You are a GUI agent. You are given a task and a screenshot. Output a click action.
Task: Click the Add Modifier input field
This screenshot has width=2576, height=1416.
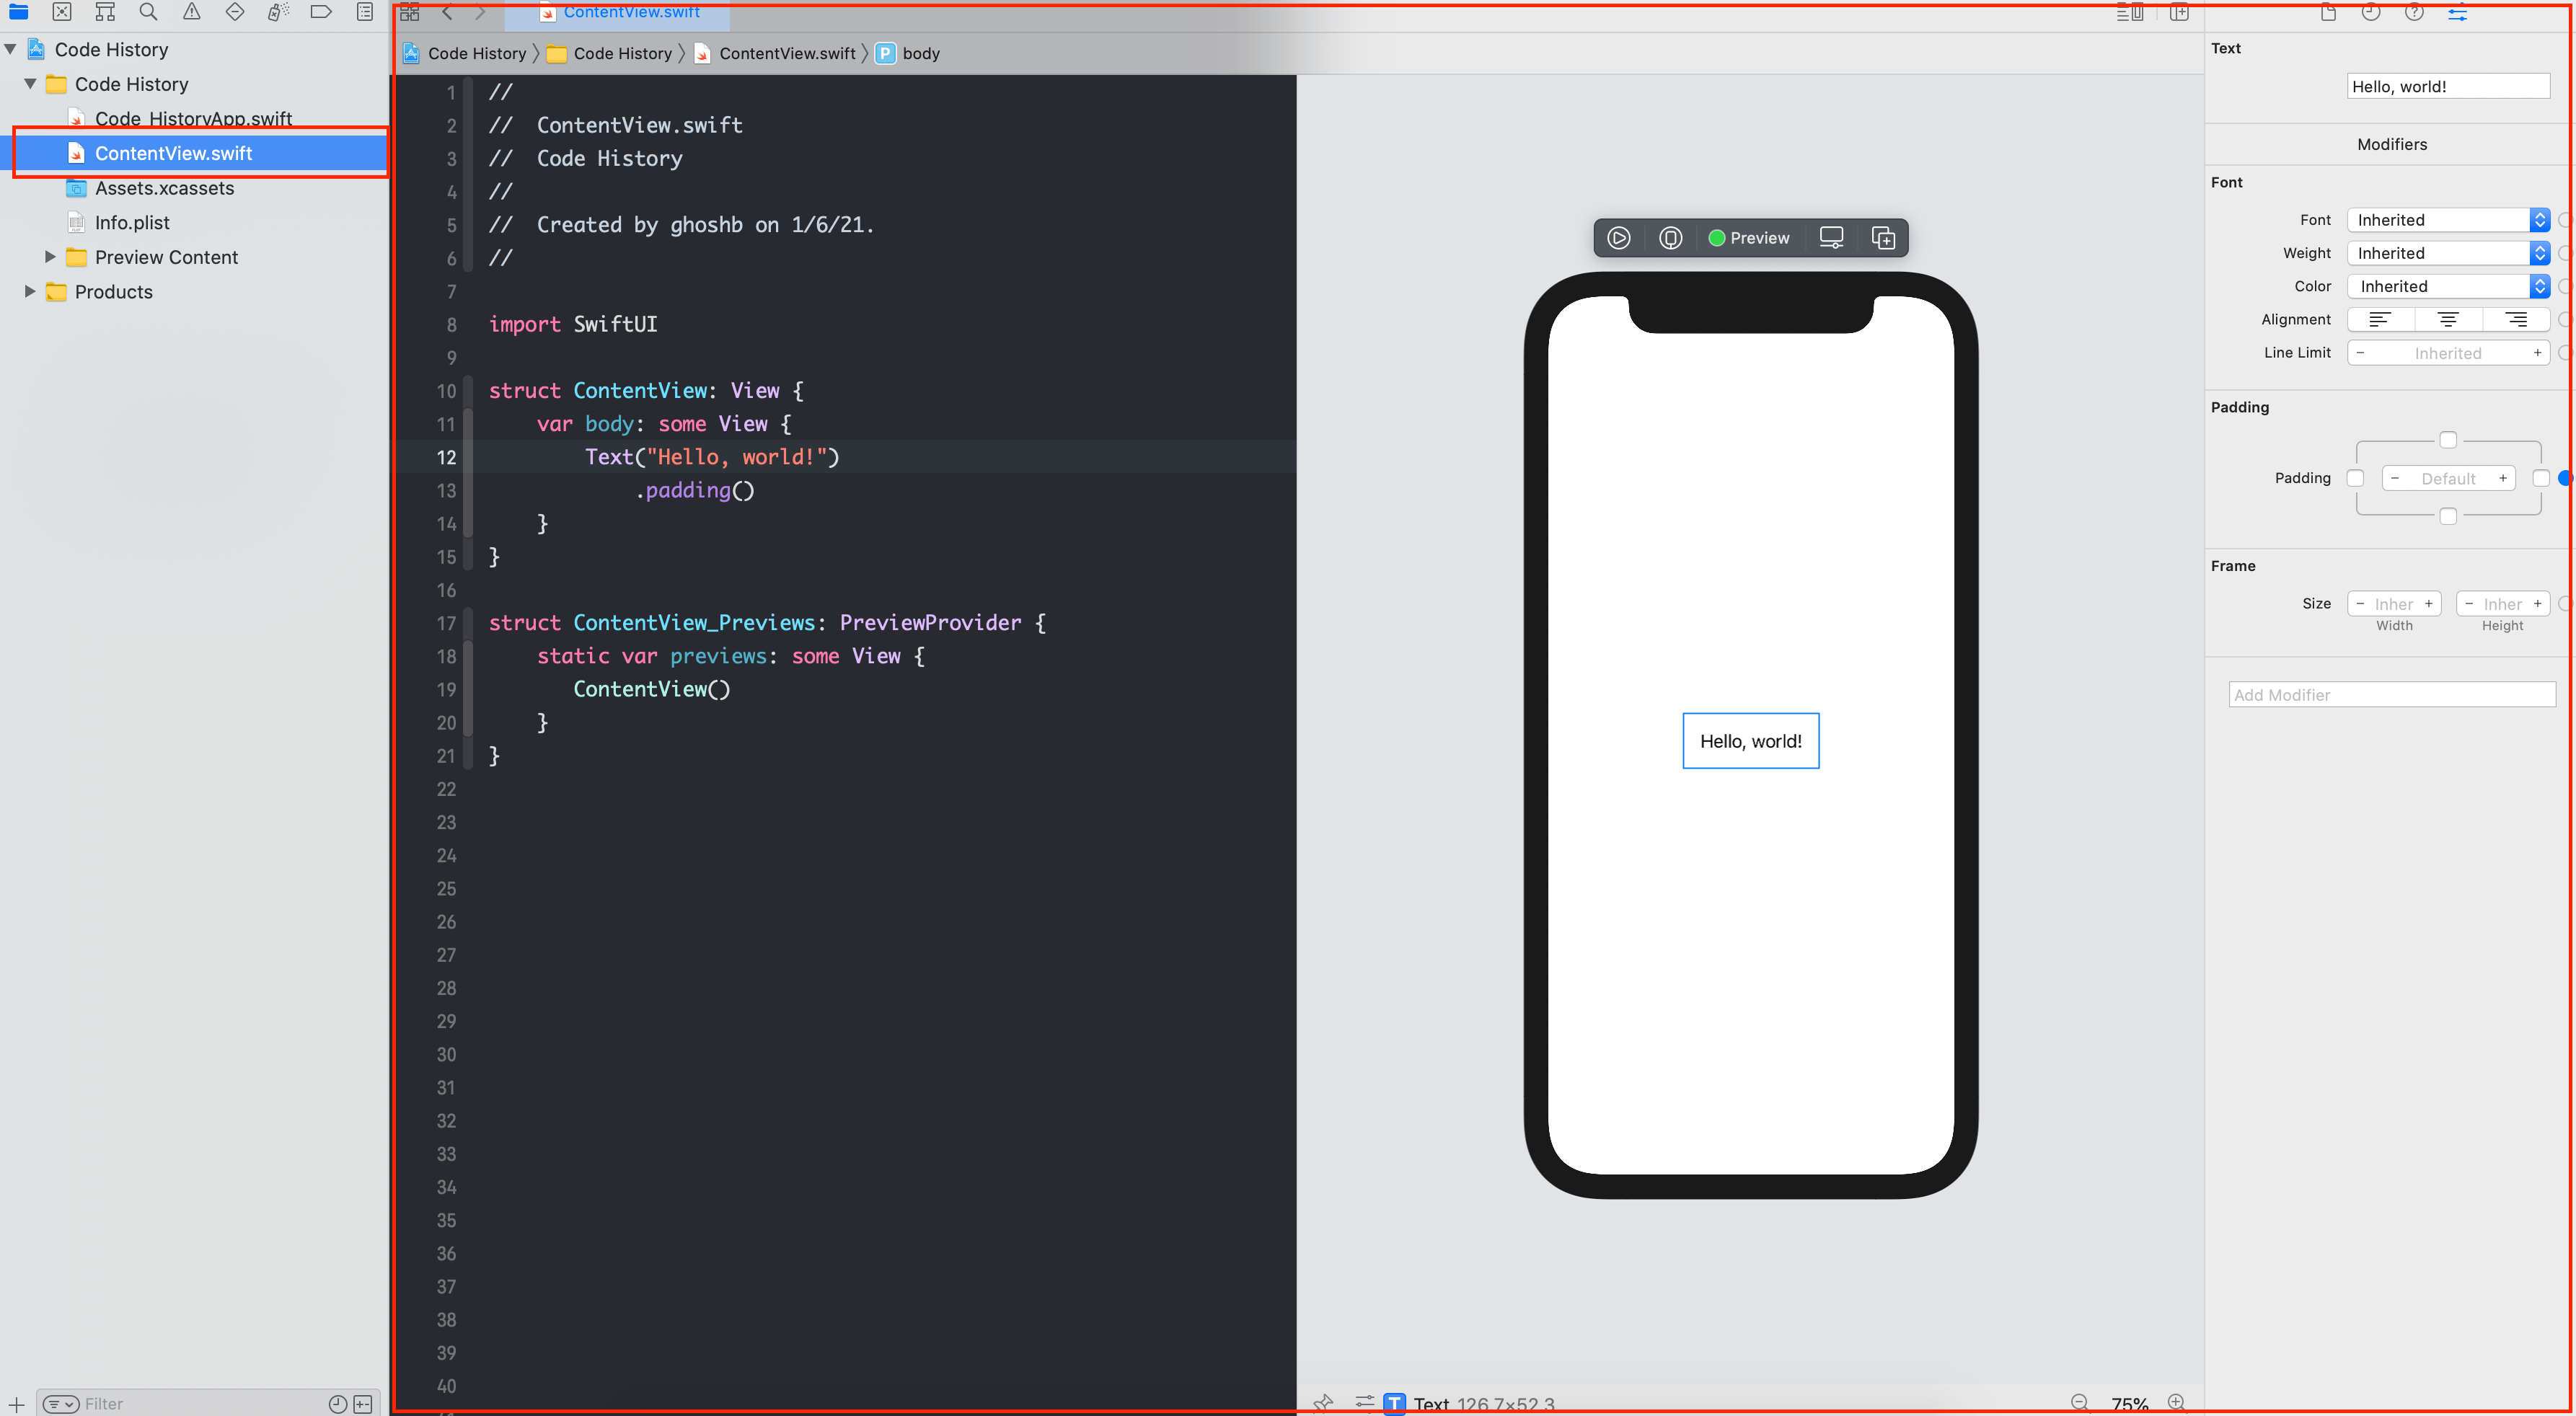2391,695
